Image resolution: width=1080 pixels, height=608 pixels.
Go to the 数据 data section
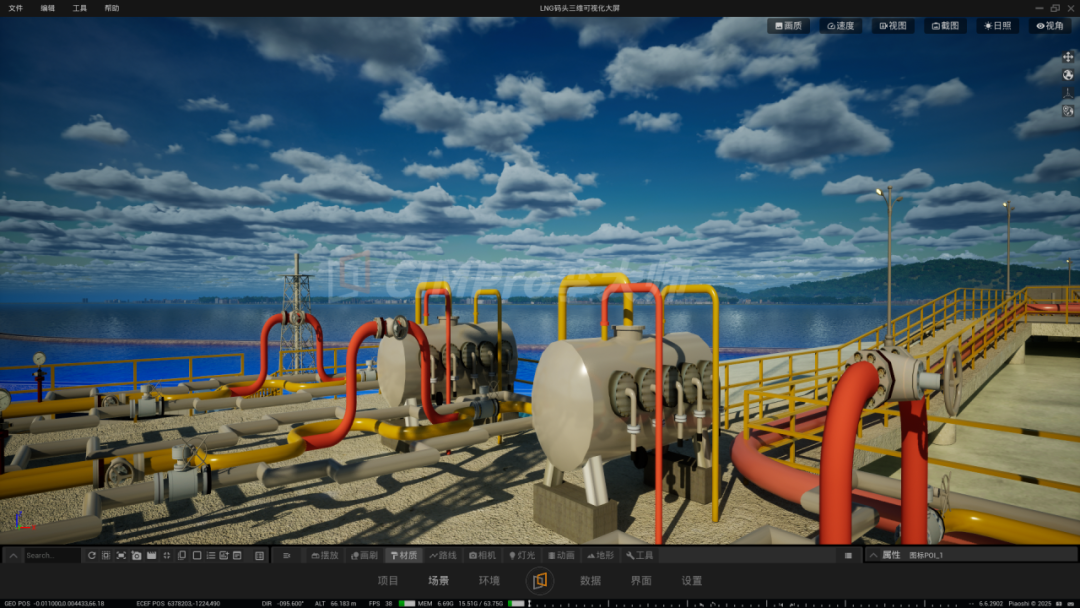590,580
